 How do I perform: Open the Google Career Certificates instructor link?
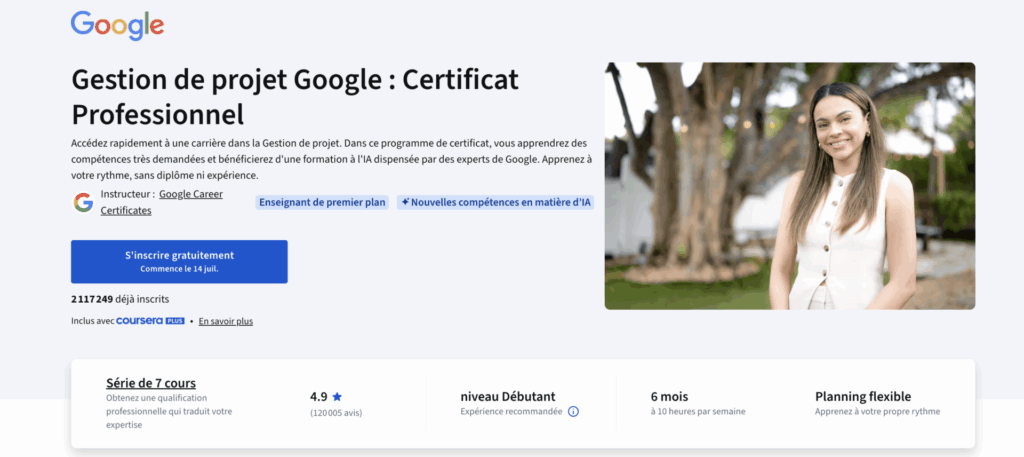coord(161,202)
